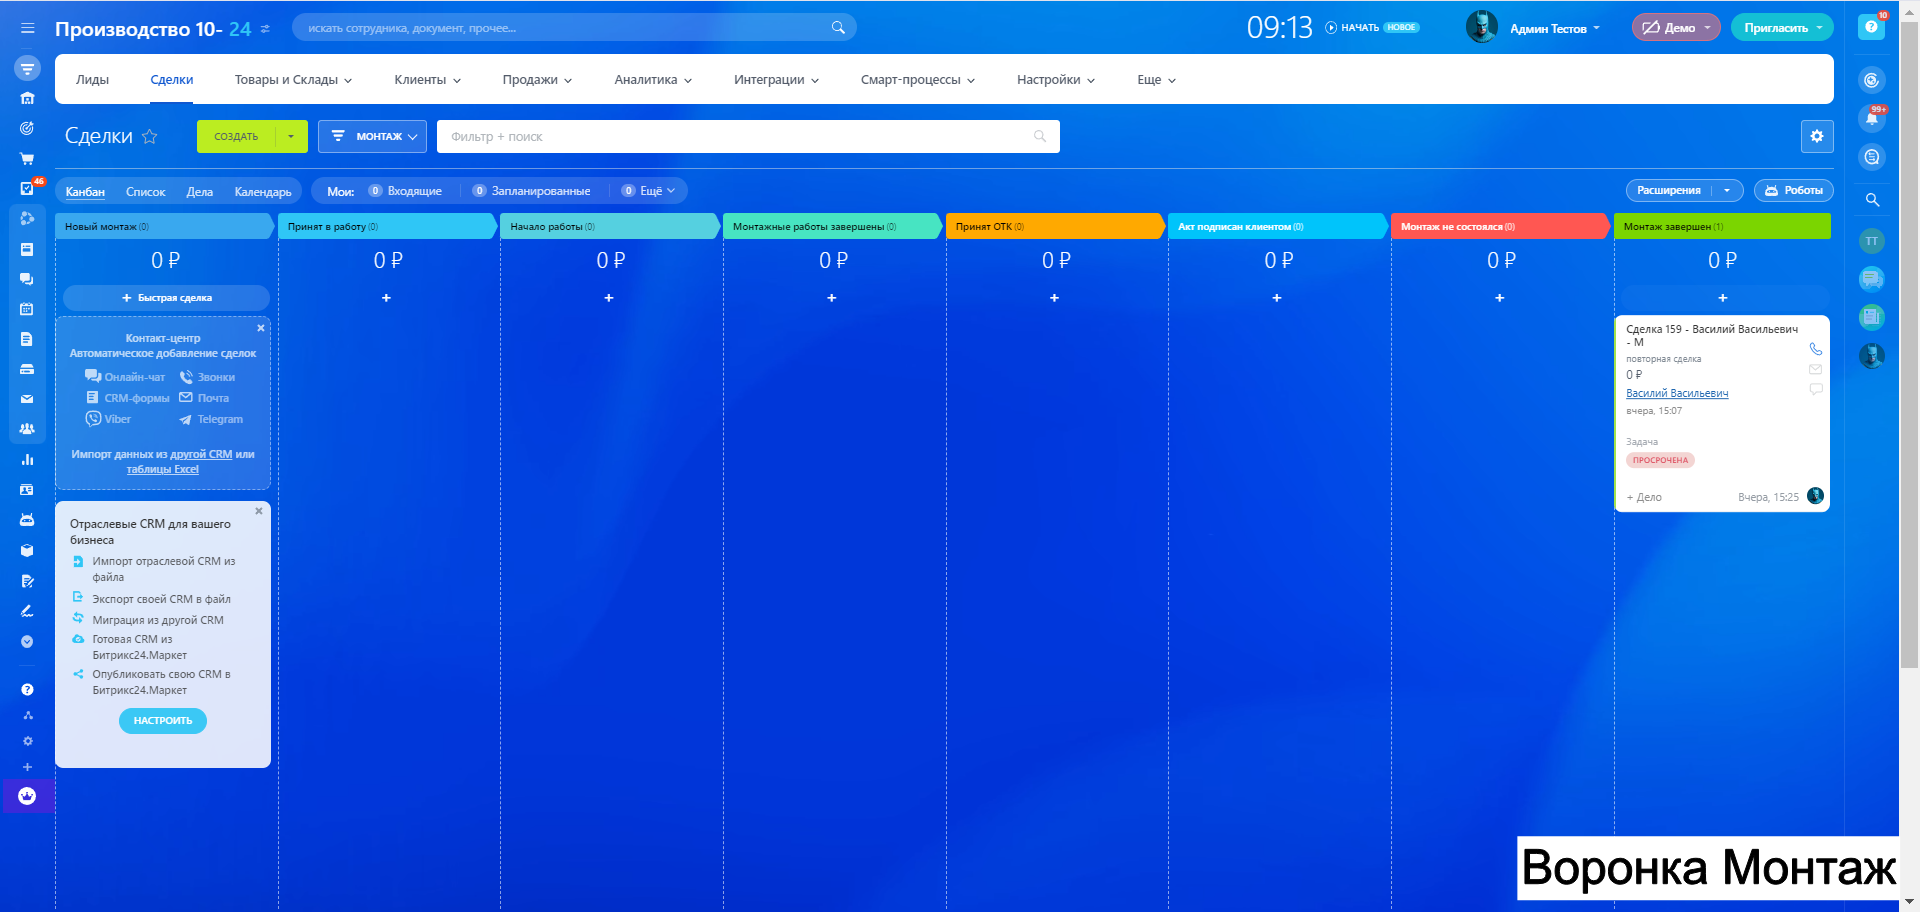Click the orange Принят ОТК stage header

(1055, 227)
